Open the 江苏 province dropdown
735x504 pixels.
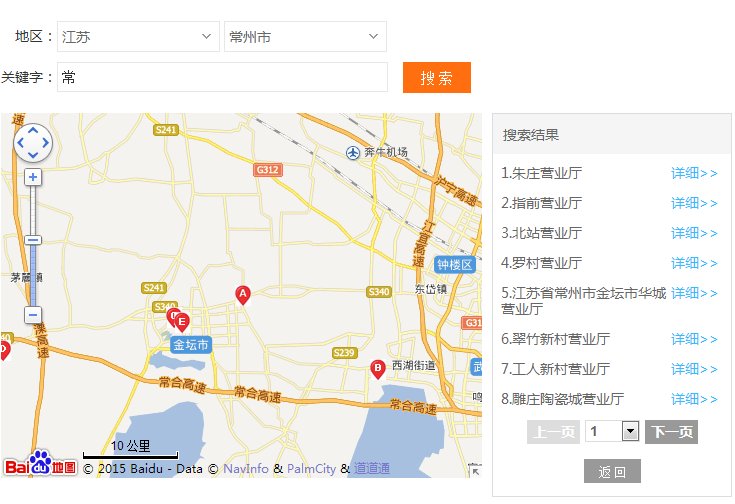click(x=138, y=37)
